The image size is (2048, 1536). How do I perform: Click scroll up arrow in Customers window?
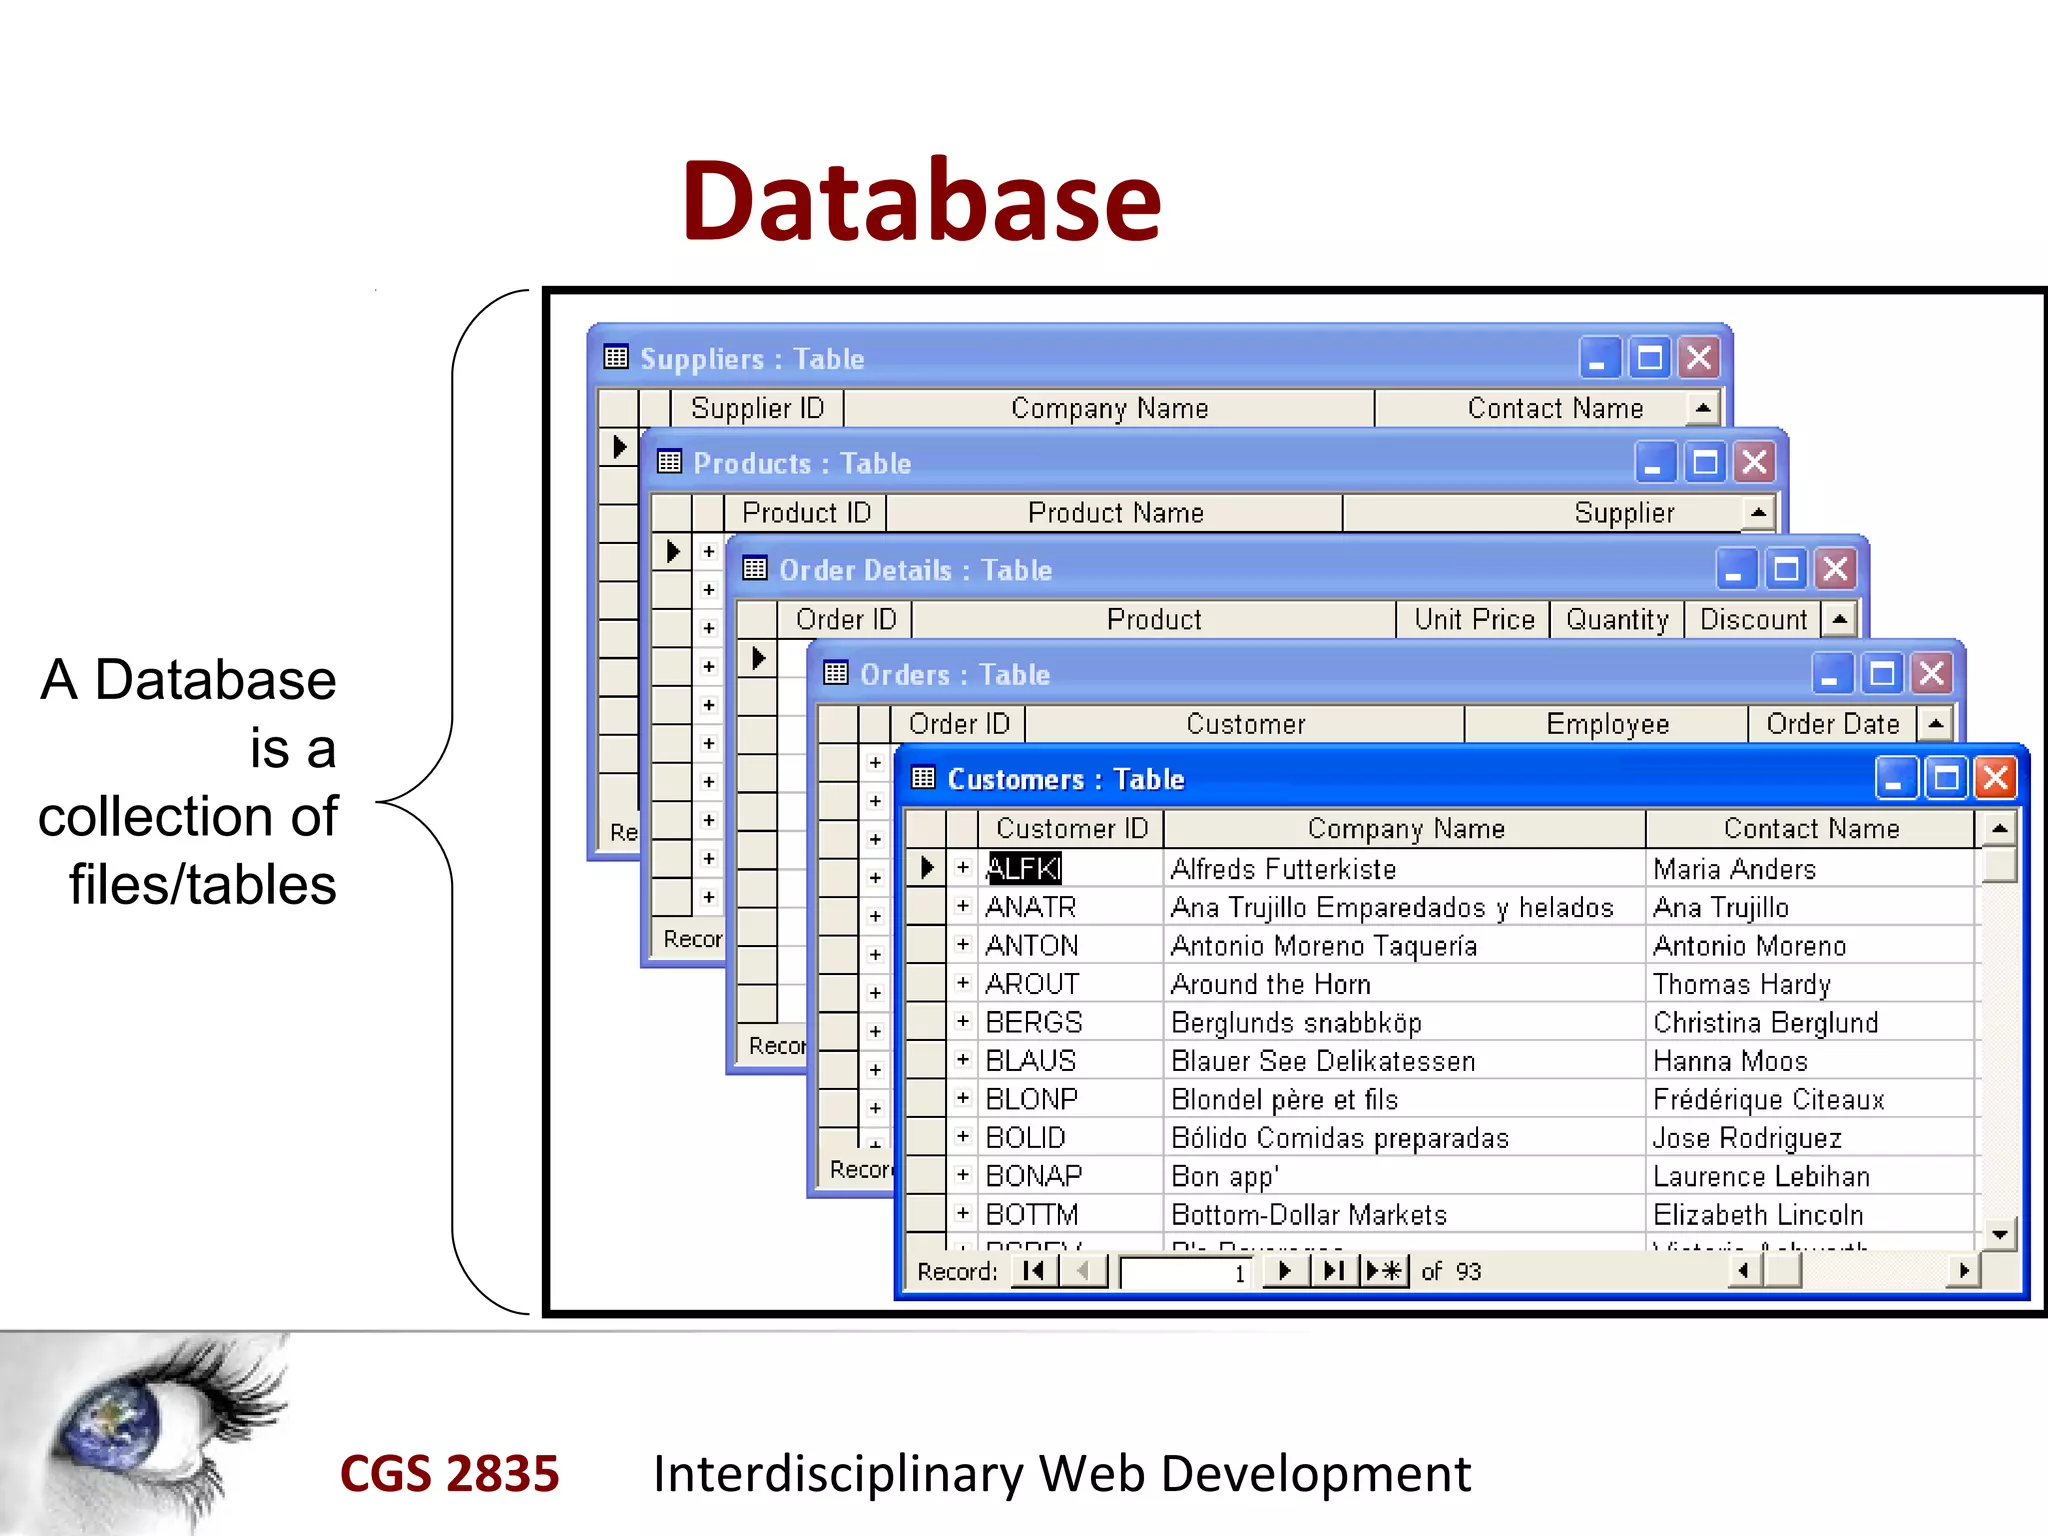coord(1999,828)
